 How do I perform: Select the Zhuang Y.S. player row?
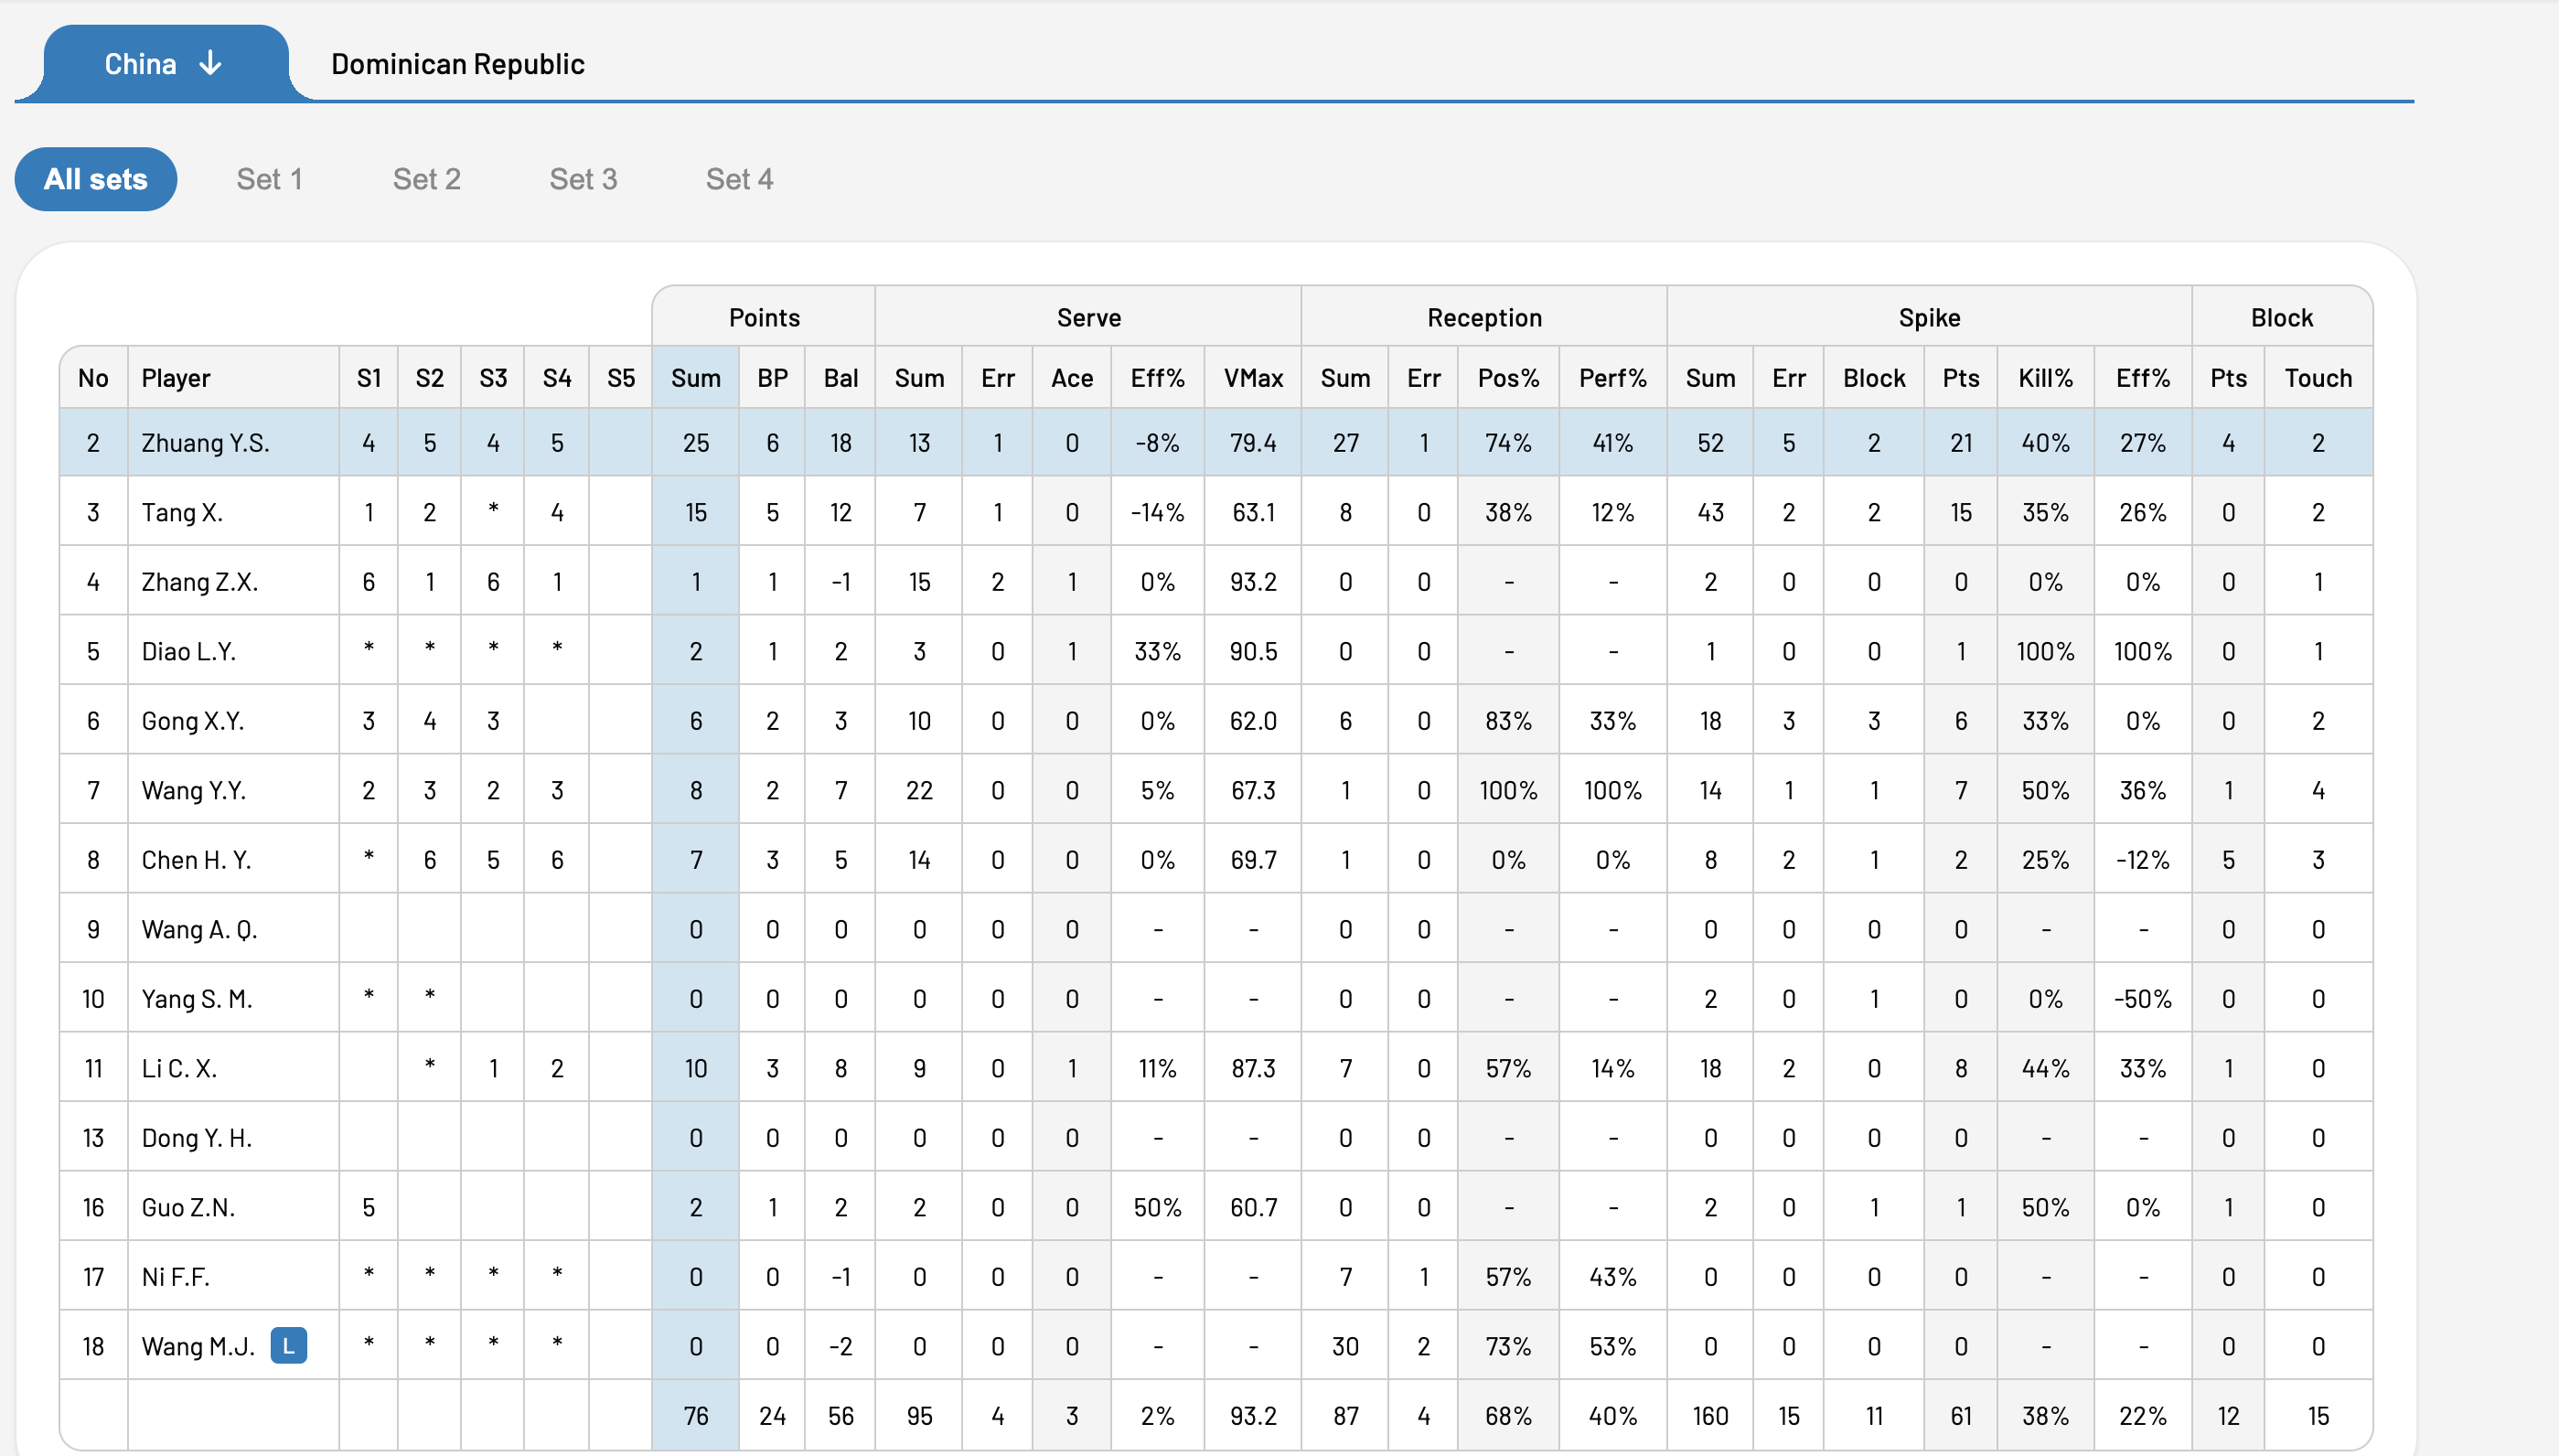pyautogui.click(x=1216, y=442)
